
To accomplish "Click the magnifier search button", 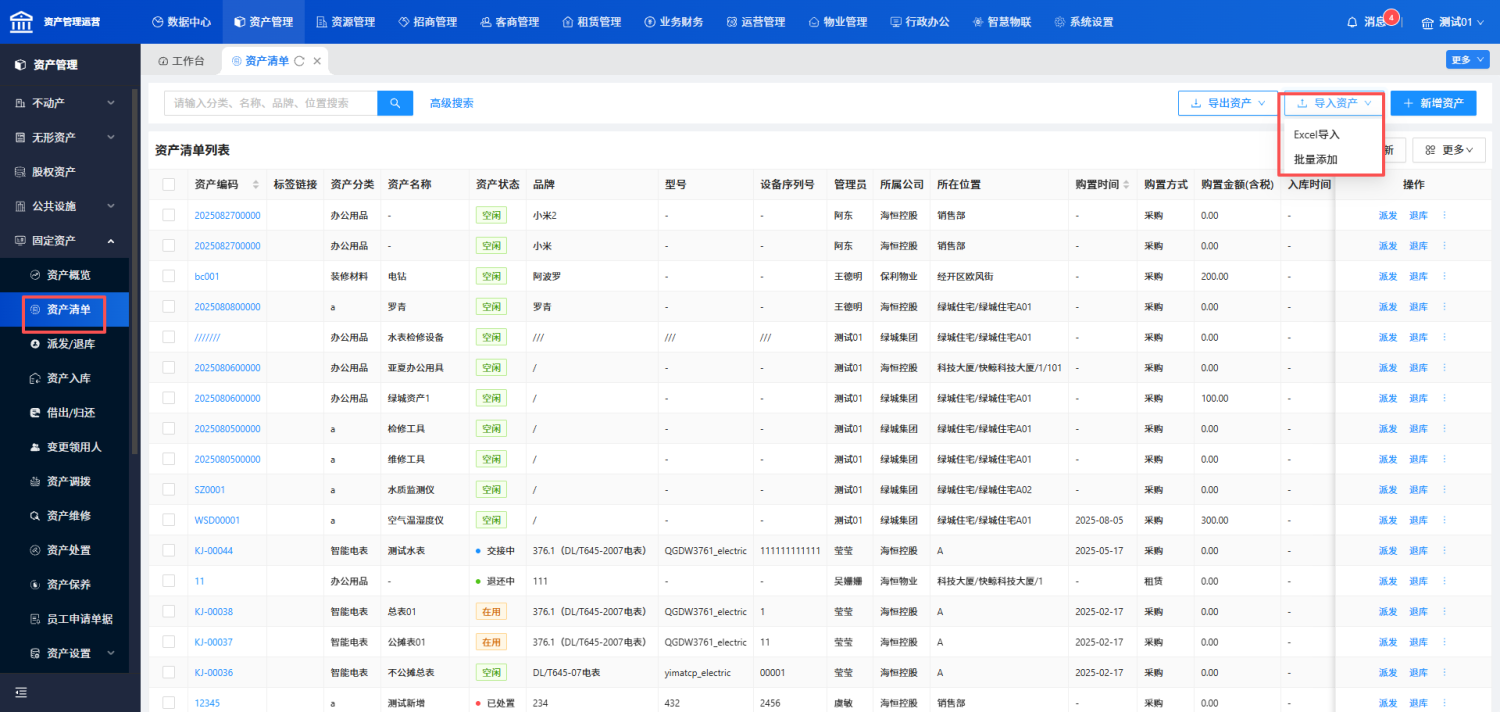I will [x=395, y=103].
